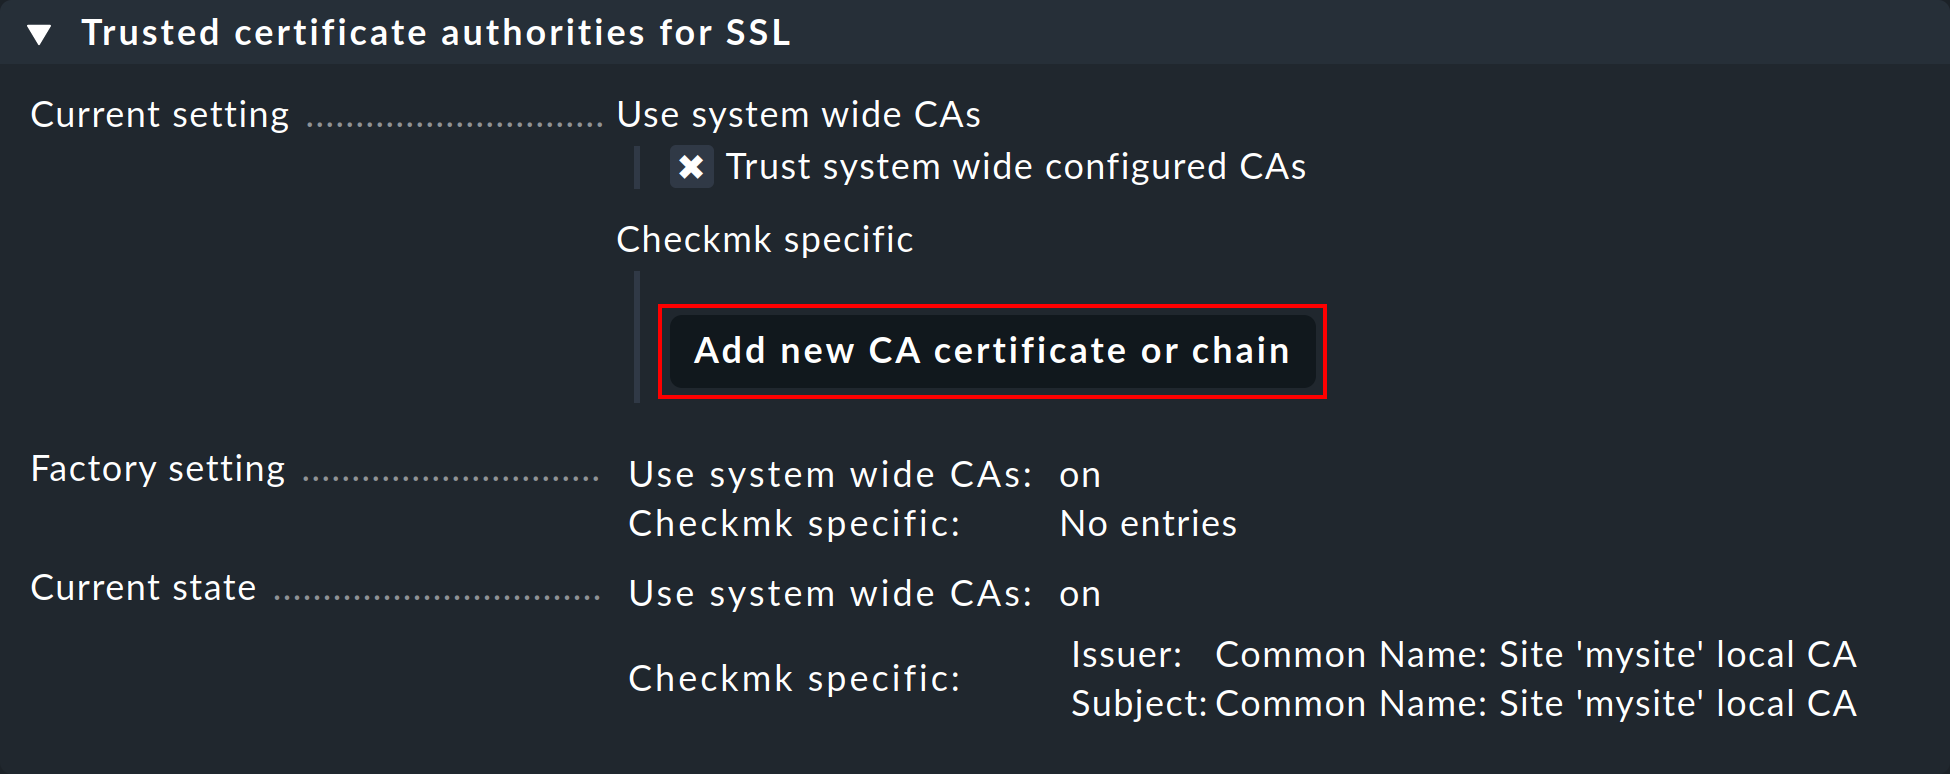Click No entries under Factory setting

[1147, 523]
